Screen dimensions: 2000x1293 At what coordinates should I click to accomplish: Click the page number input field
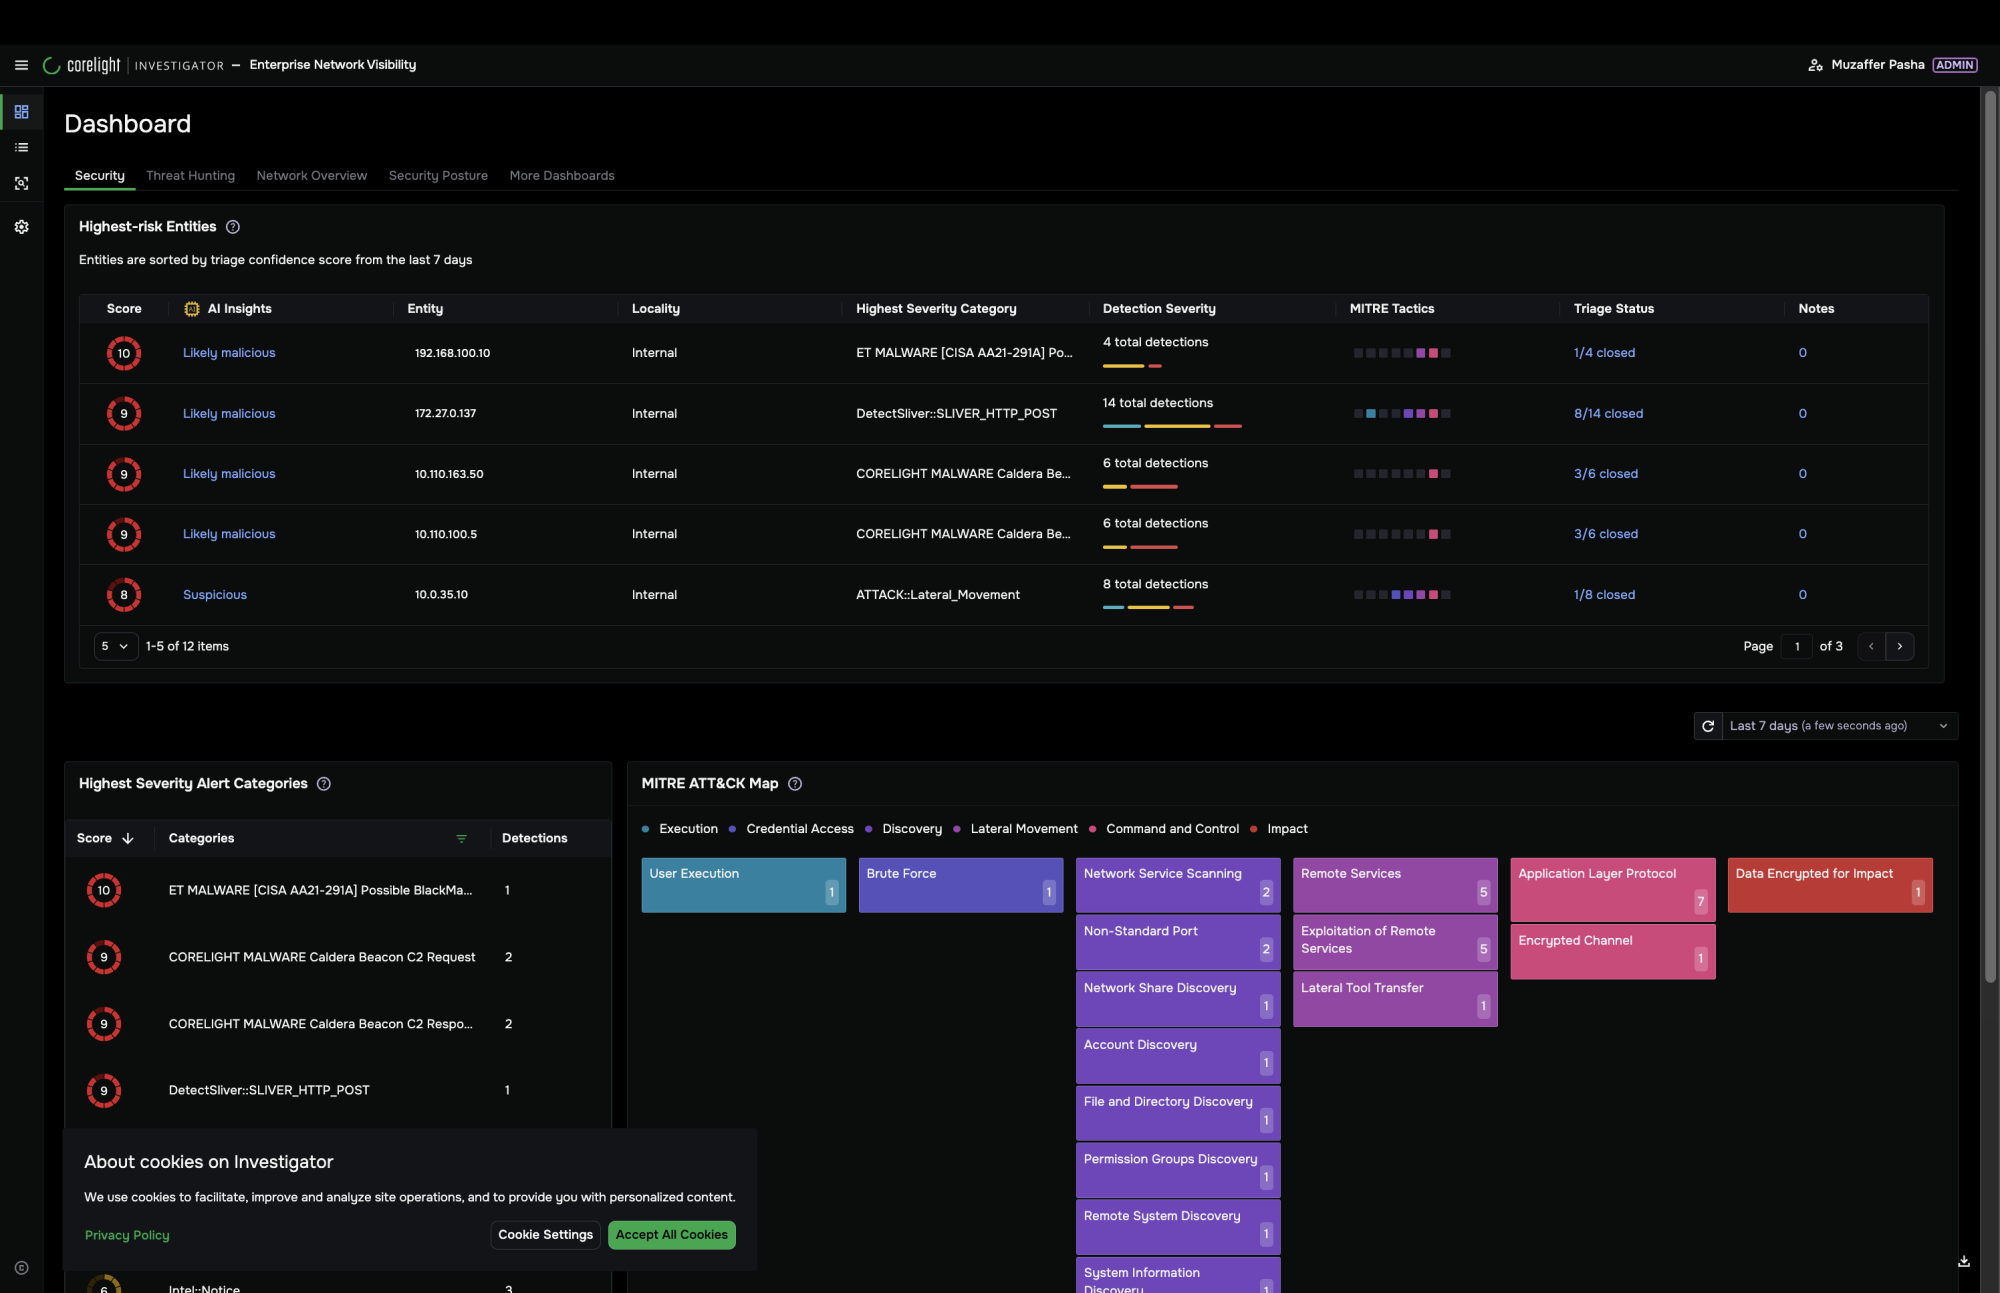(x=1797, y=647)
